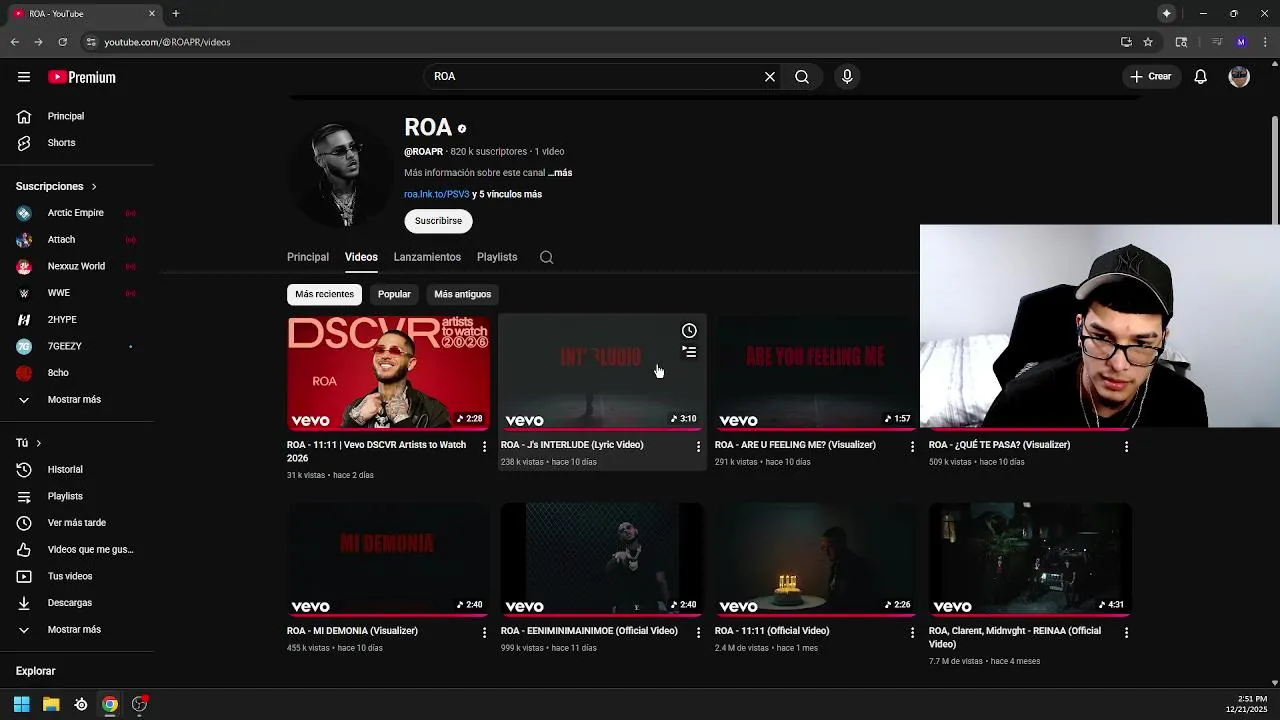Add J's INTERLUDE to watch later

[689, 331]
